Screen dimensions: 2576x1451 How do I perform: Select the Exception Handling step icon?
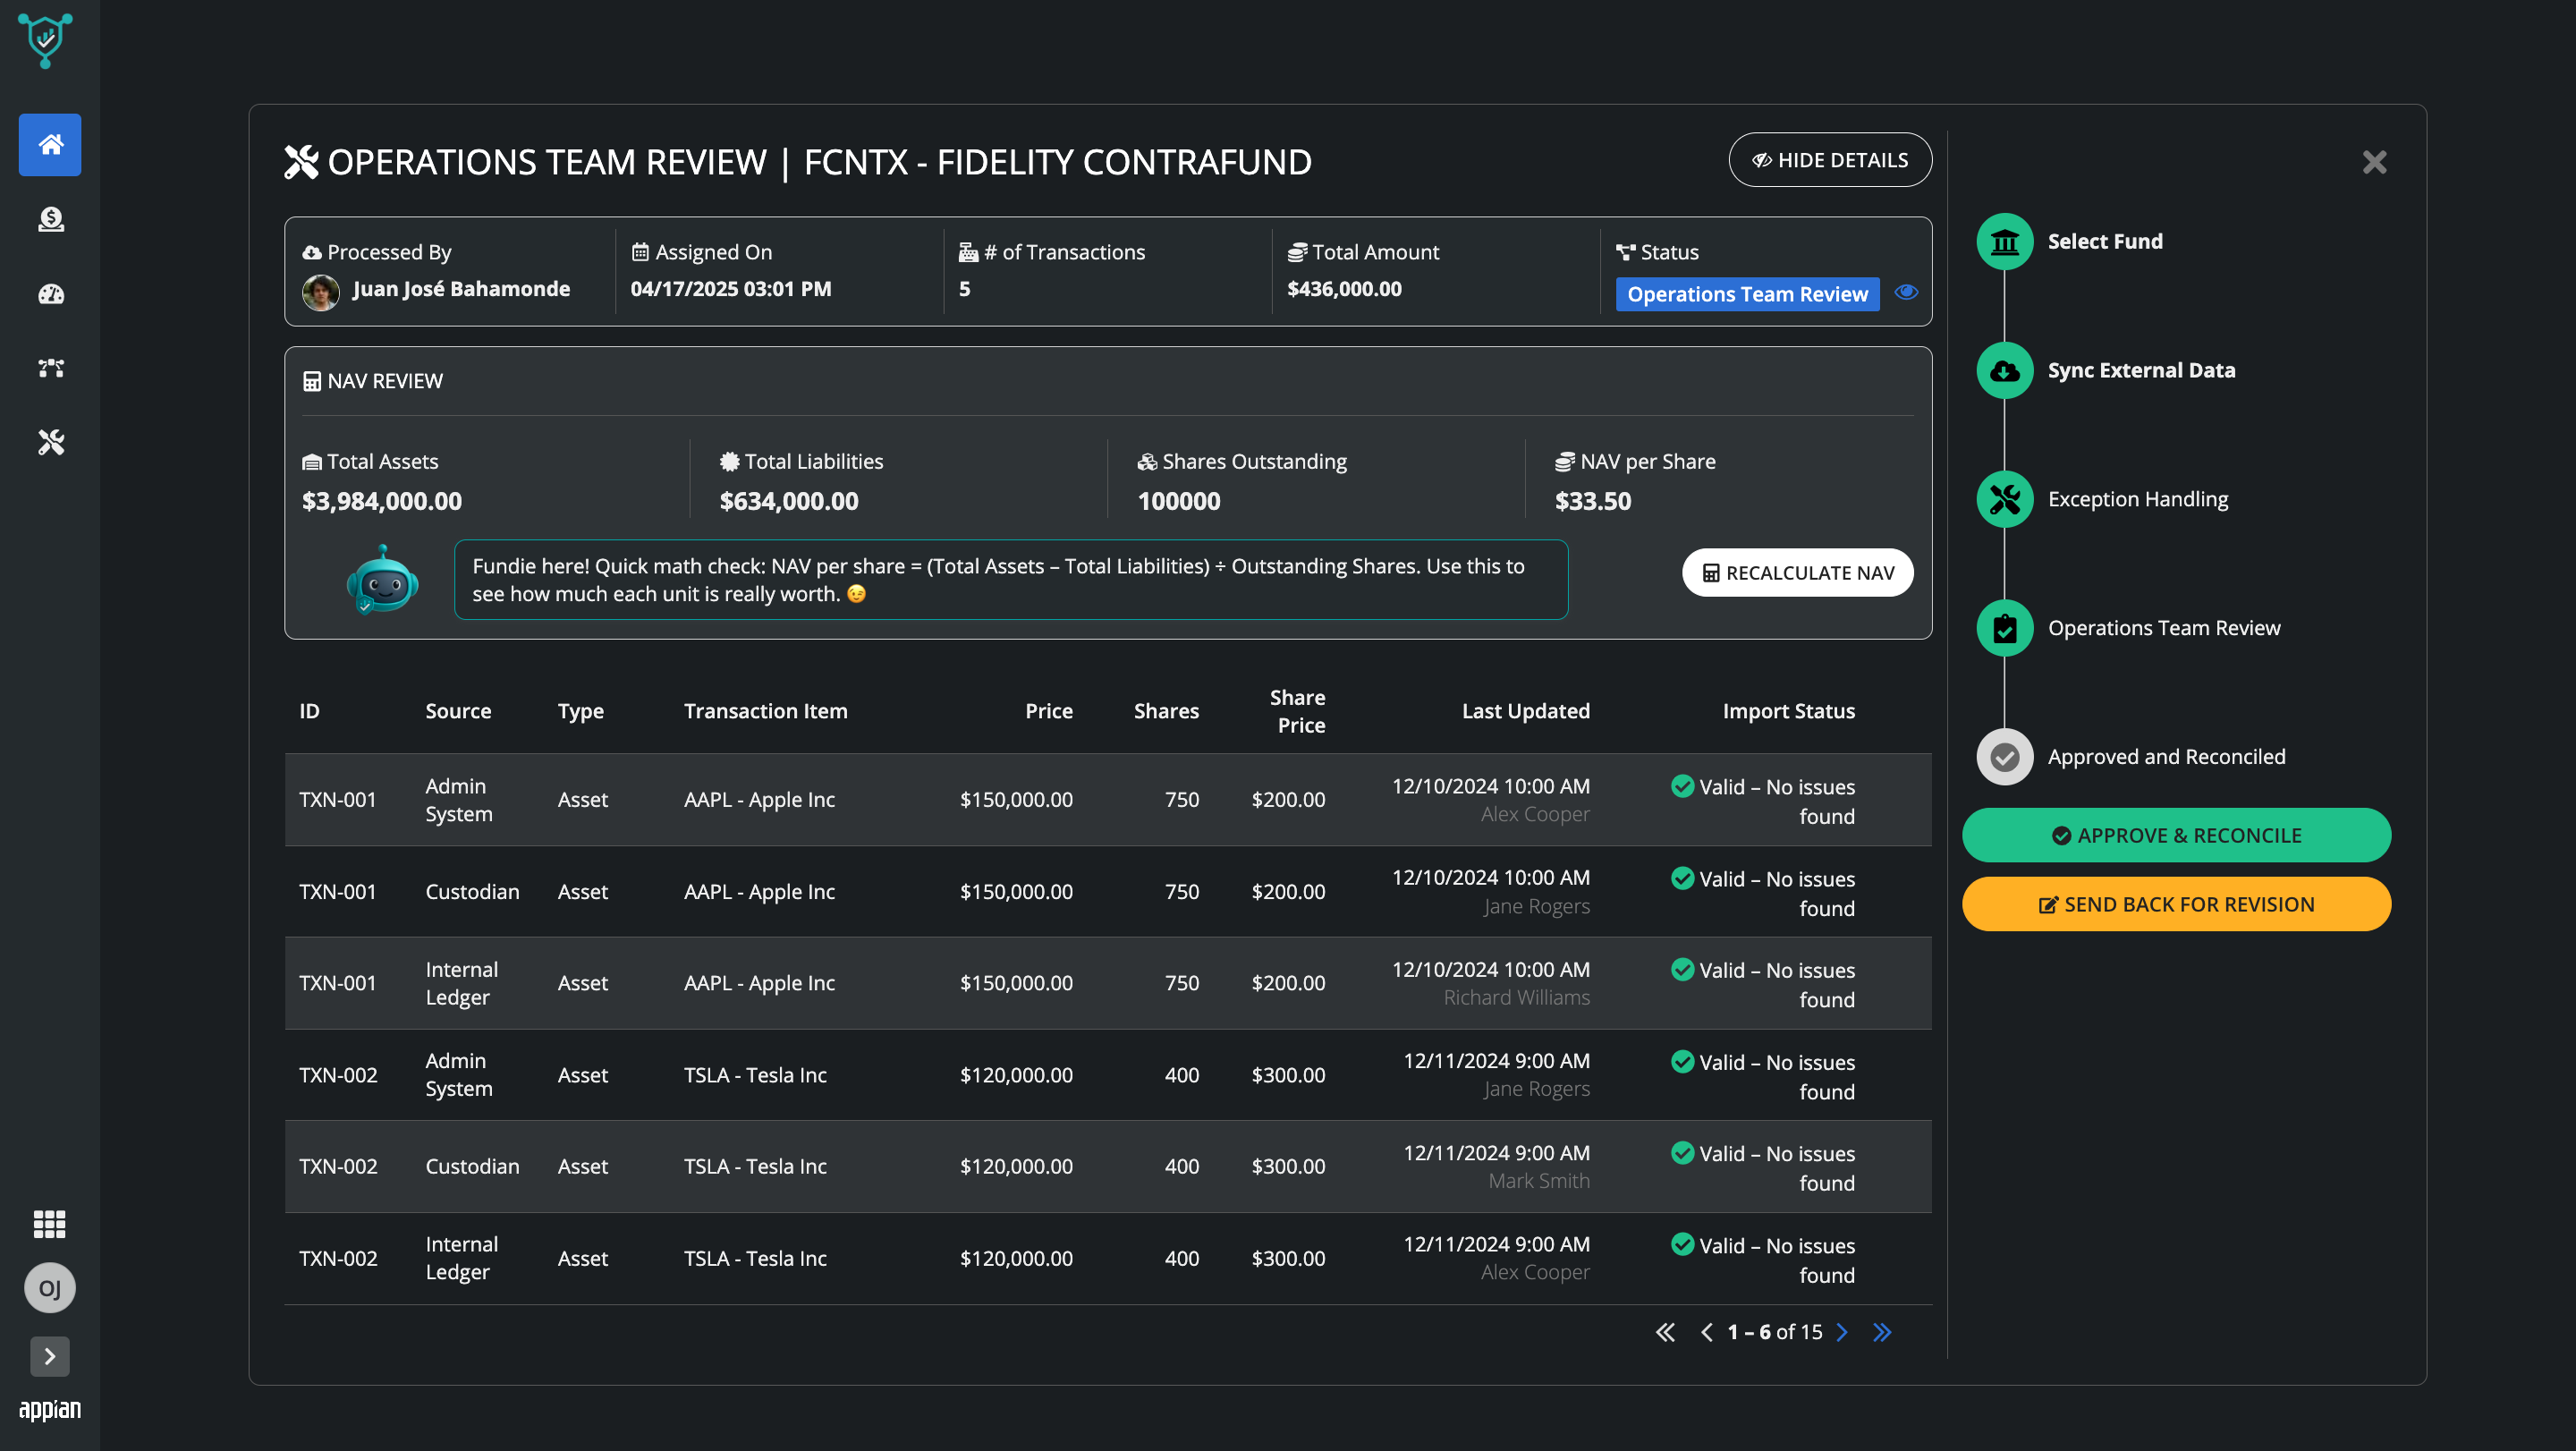[2004, 499]
